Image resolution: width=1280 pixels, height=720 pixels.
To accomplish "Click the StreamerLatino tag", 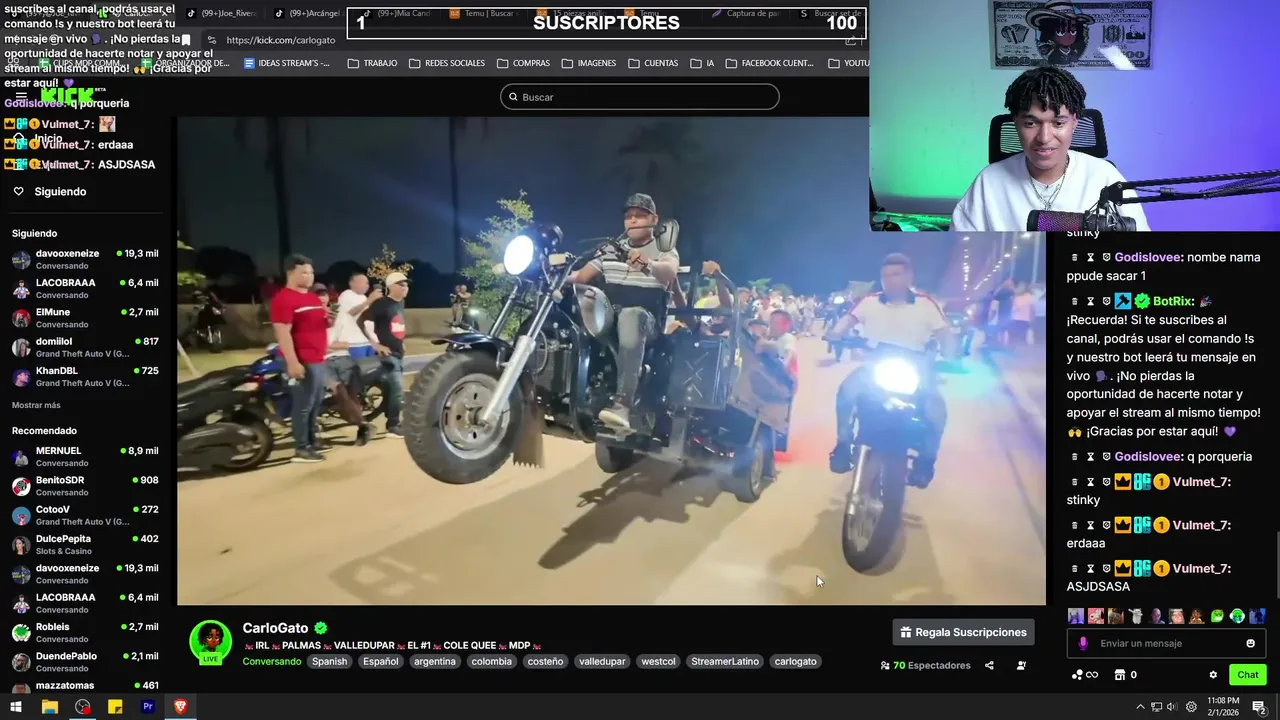I will pos(725,661).
